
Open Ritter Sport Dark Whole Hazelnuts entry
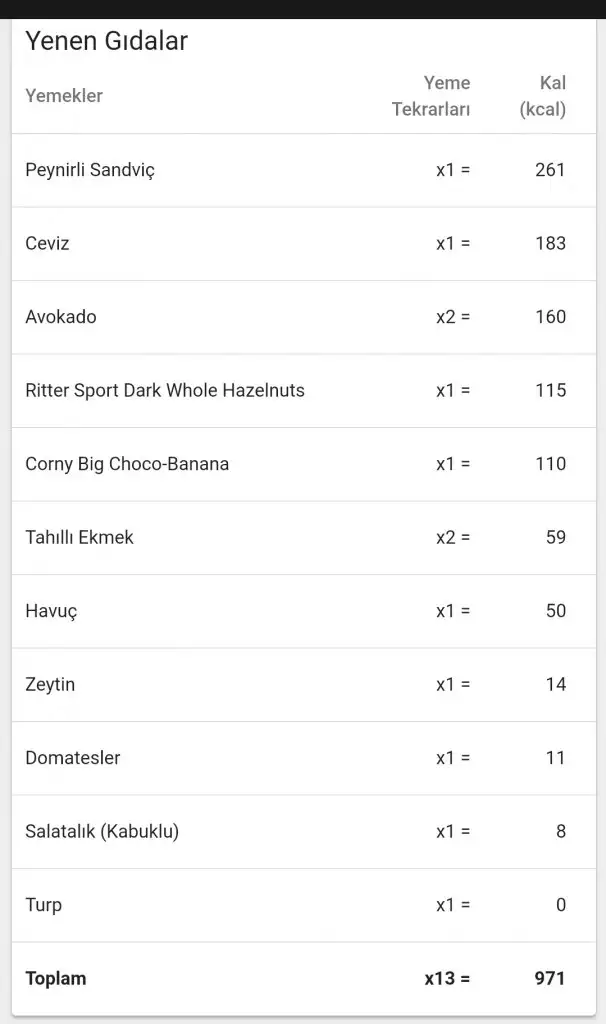coord(165,390)
